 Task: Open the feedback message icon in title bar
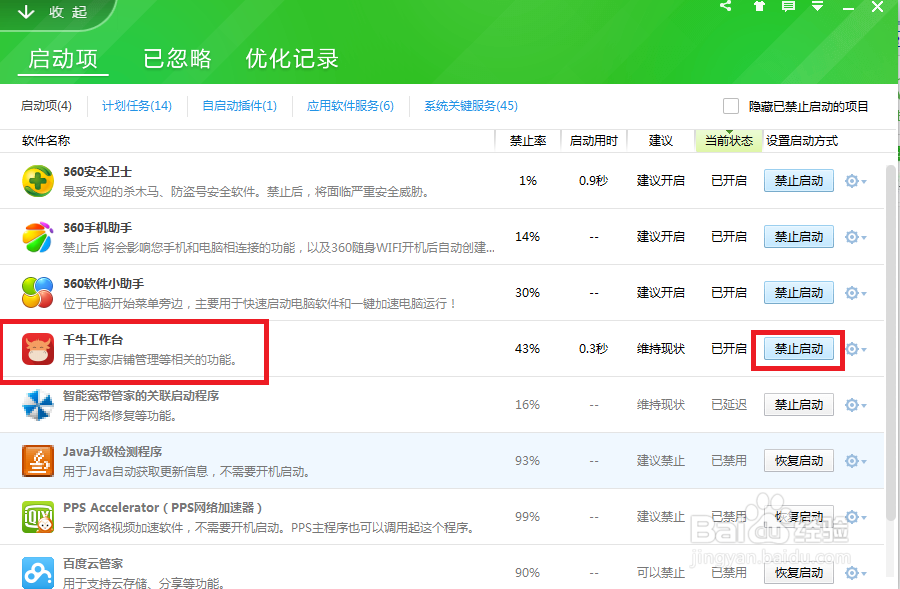click(788, 6)
